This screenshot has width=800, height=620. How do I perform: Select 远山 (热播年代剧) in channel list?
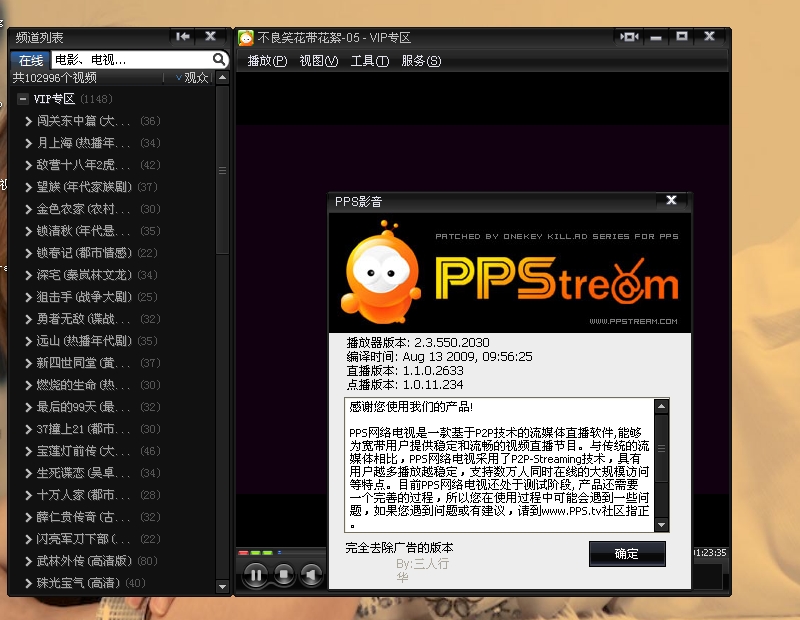[x=84, y=340]
